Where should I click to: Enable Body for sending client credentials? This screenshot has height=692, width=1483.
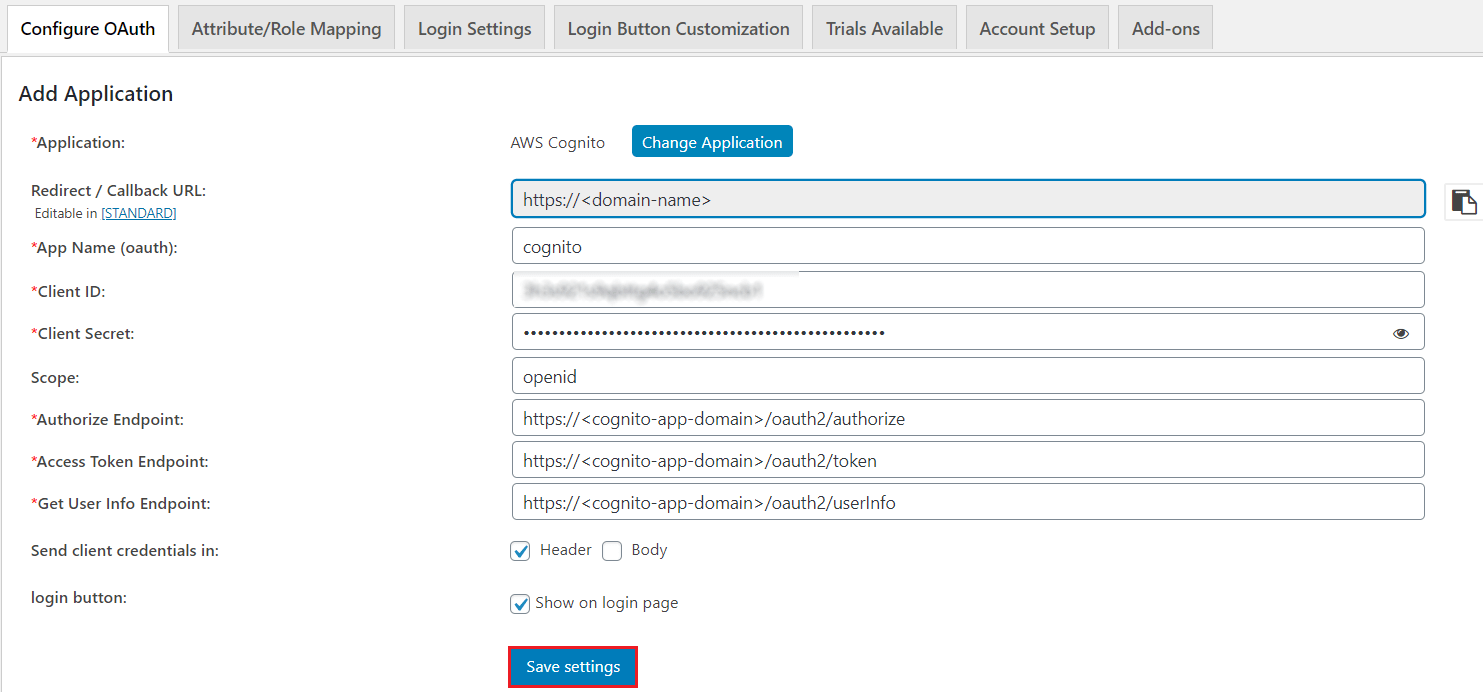611,550
